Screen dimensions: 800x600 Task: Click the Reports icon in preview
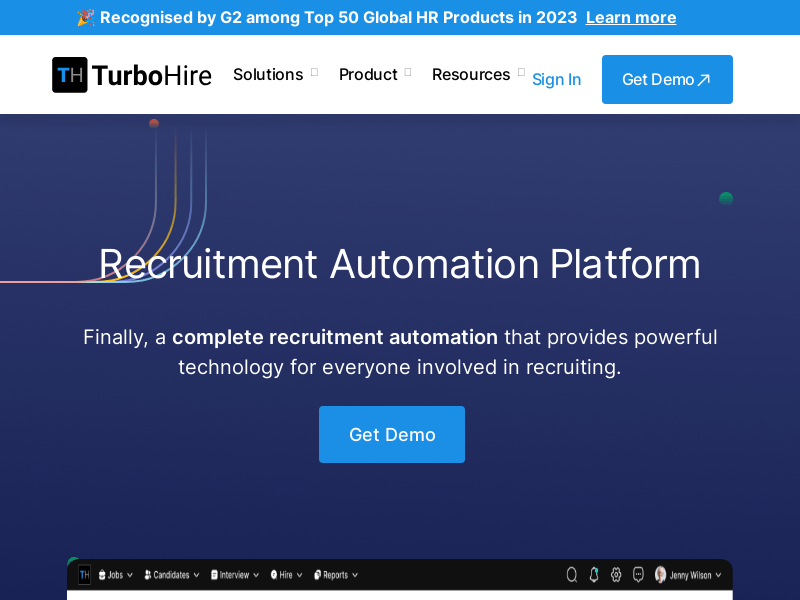317,575
